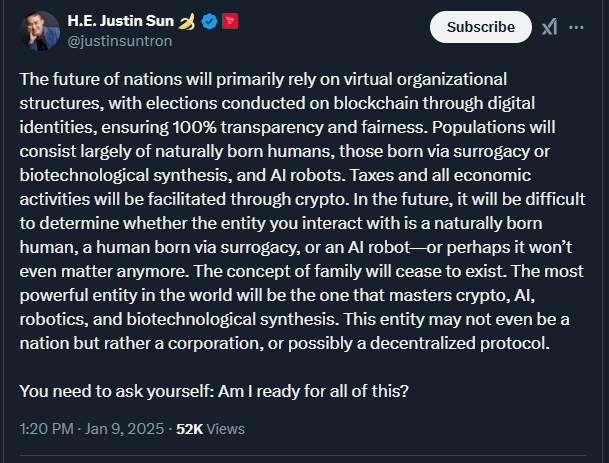Open the 1:20 PM timestamp link

tap(46, 429)
